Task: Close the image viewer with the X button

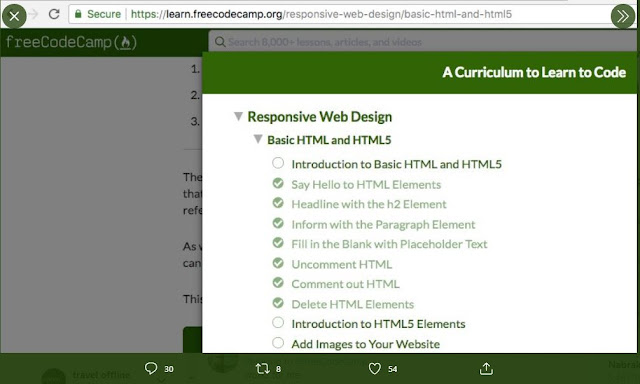Action: [14, 16]
